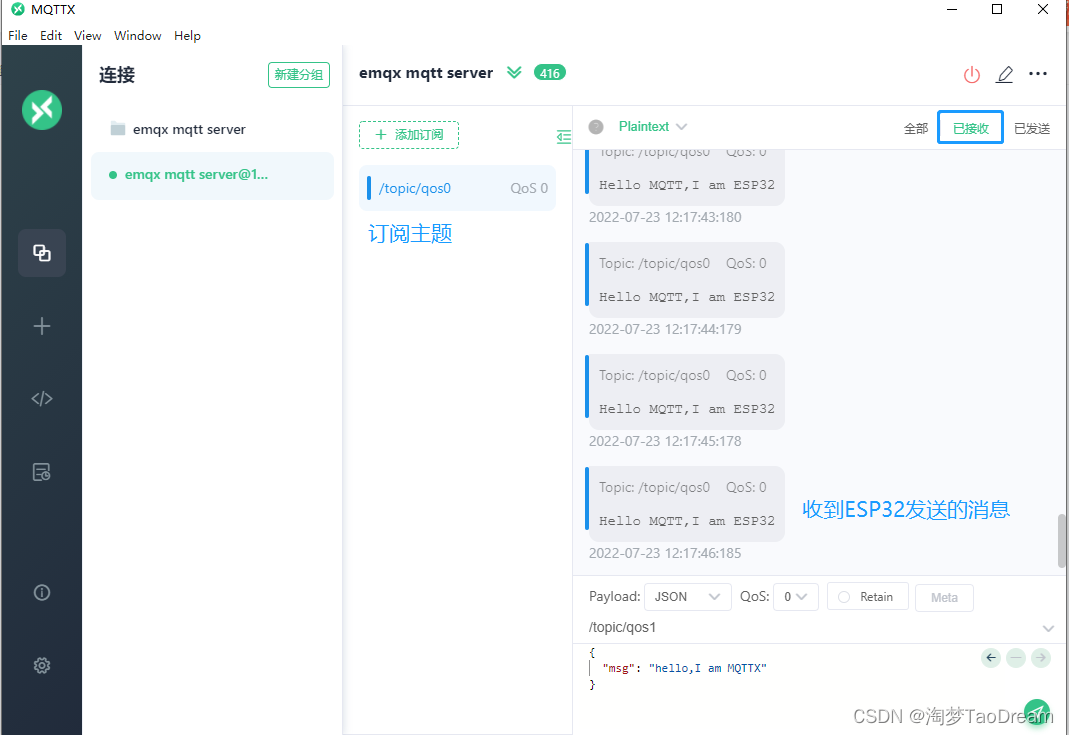Send the message with the green send button
This screenshot has height=735, width=1069.
[1037, 712]
